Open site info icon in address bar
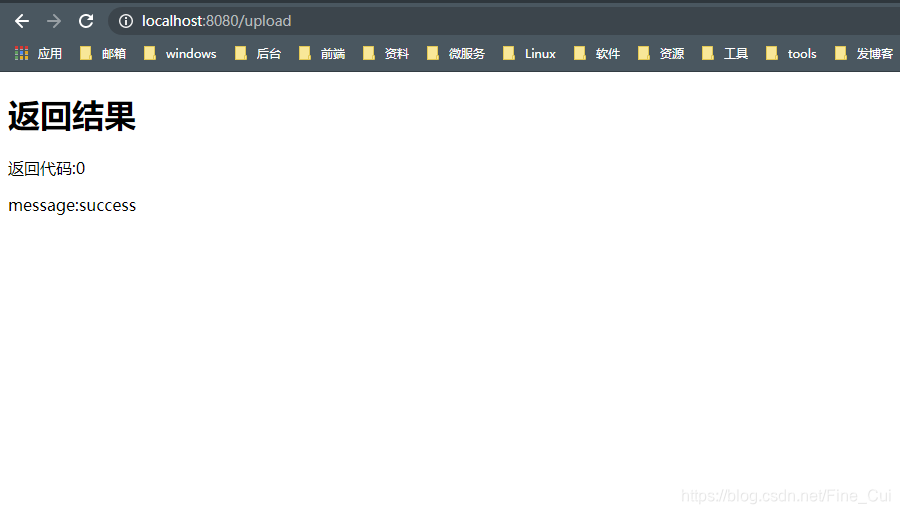Image resolution: width=900 pixels, height=514 pixels. [x=126, y=21]
